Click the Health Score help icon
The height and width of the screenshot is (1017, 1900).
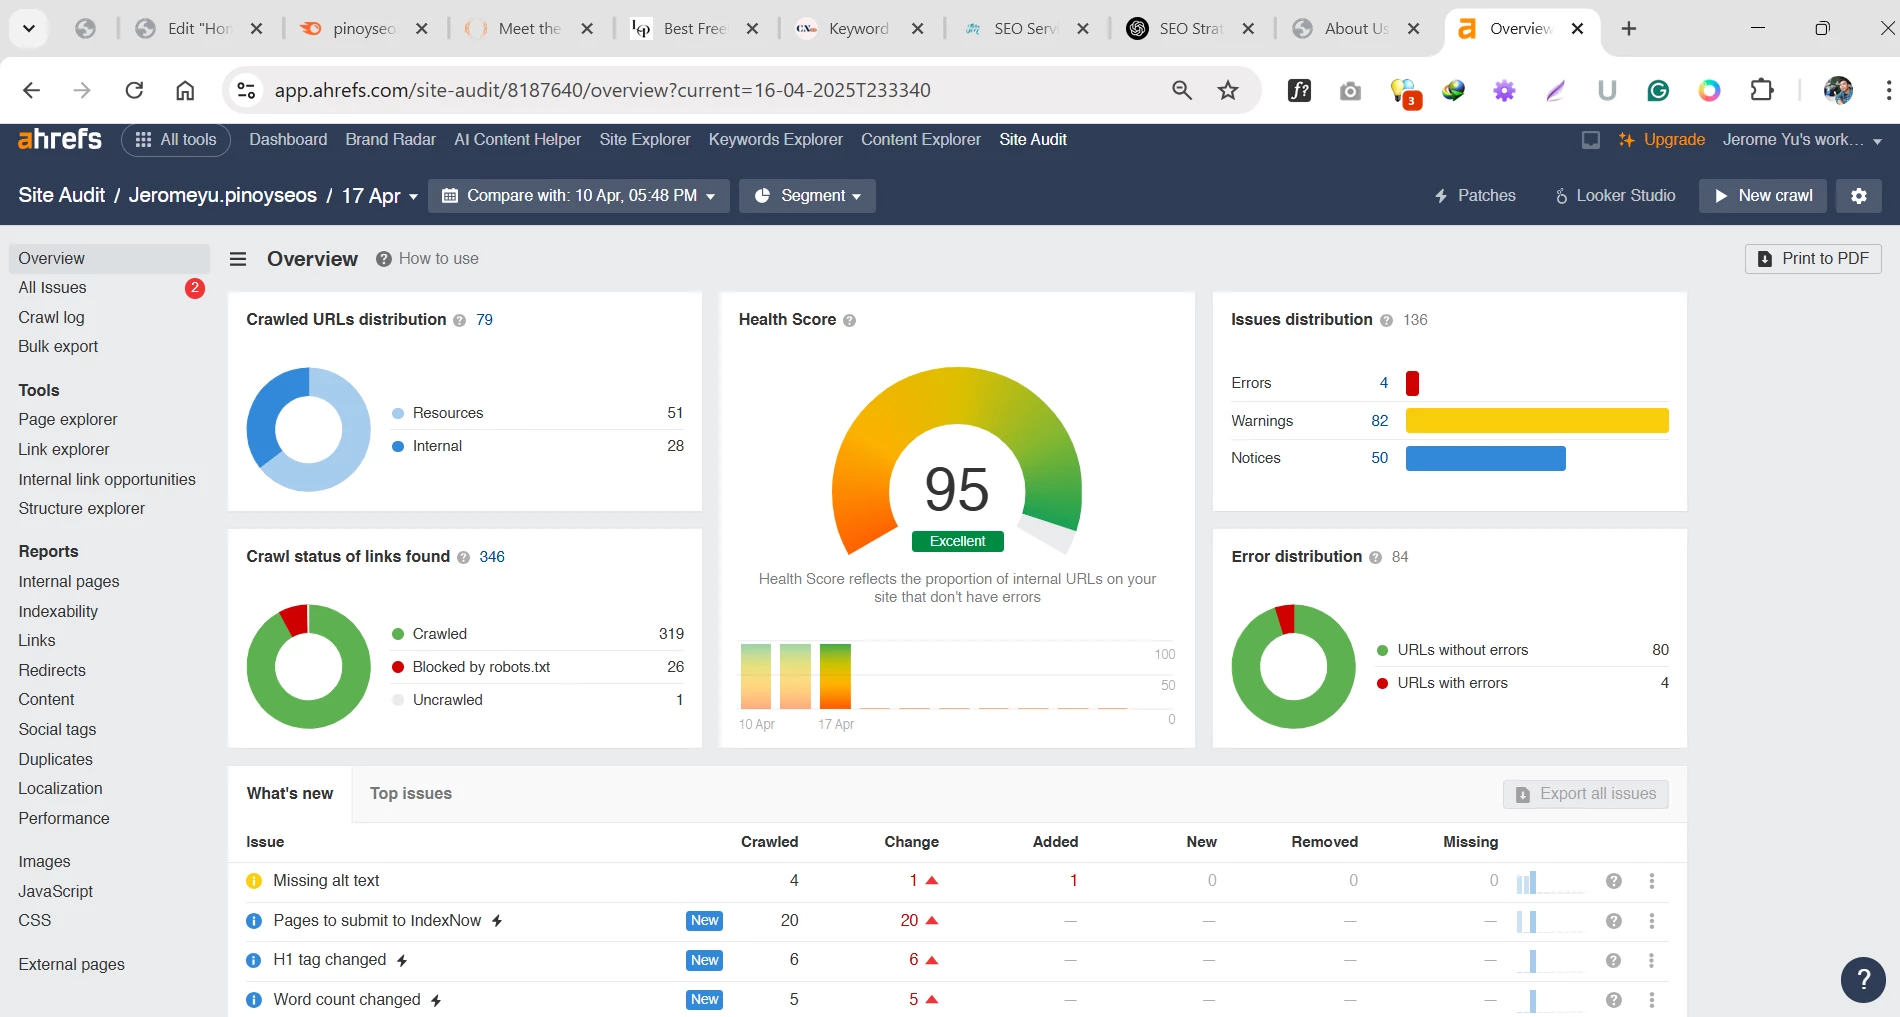coord(850,321)
